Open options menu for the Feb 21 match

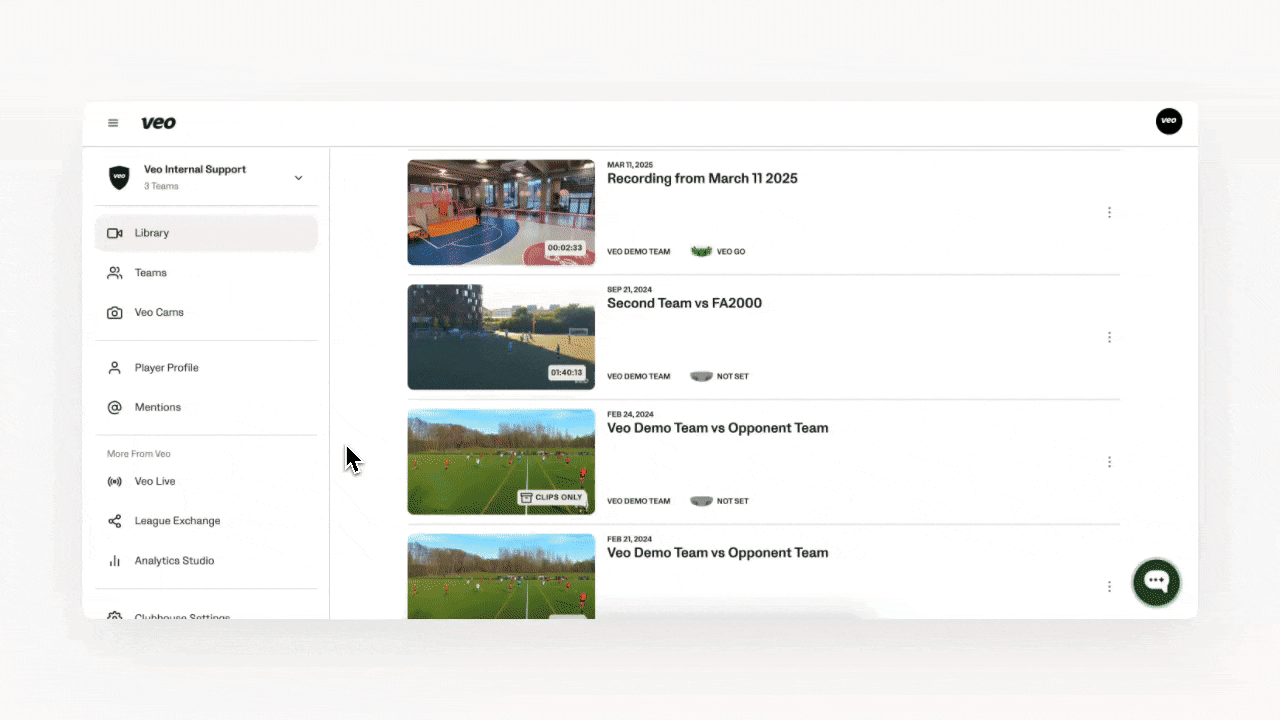(x=1109, y=587)
